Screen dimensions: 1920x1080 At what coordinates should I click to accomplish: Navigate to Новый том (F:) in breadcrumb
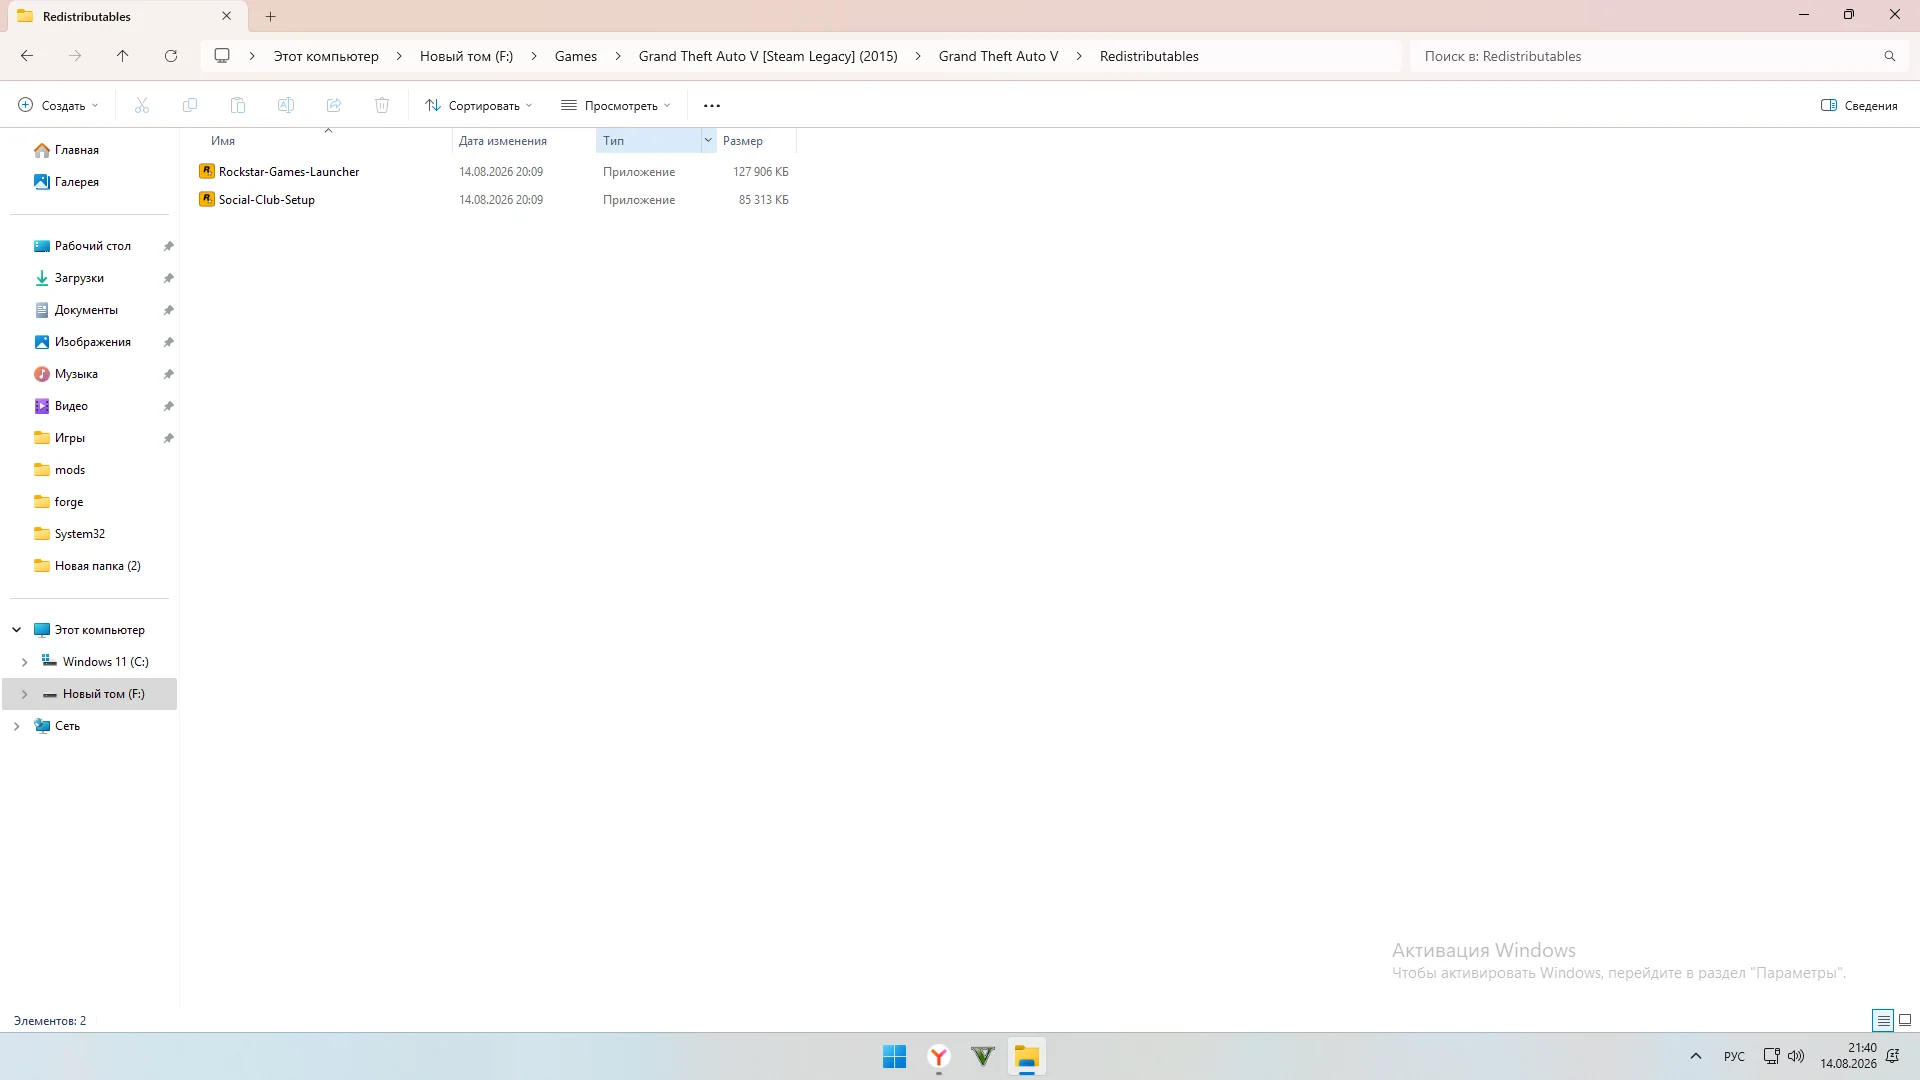pyautogui.click(x=466, y=56)
